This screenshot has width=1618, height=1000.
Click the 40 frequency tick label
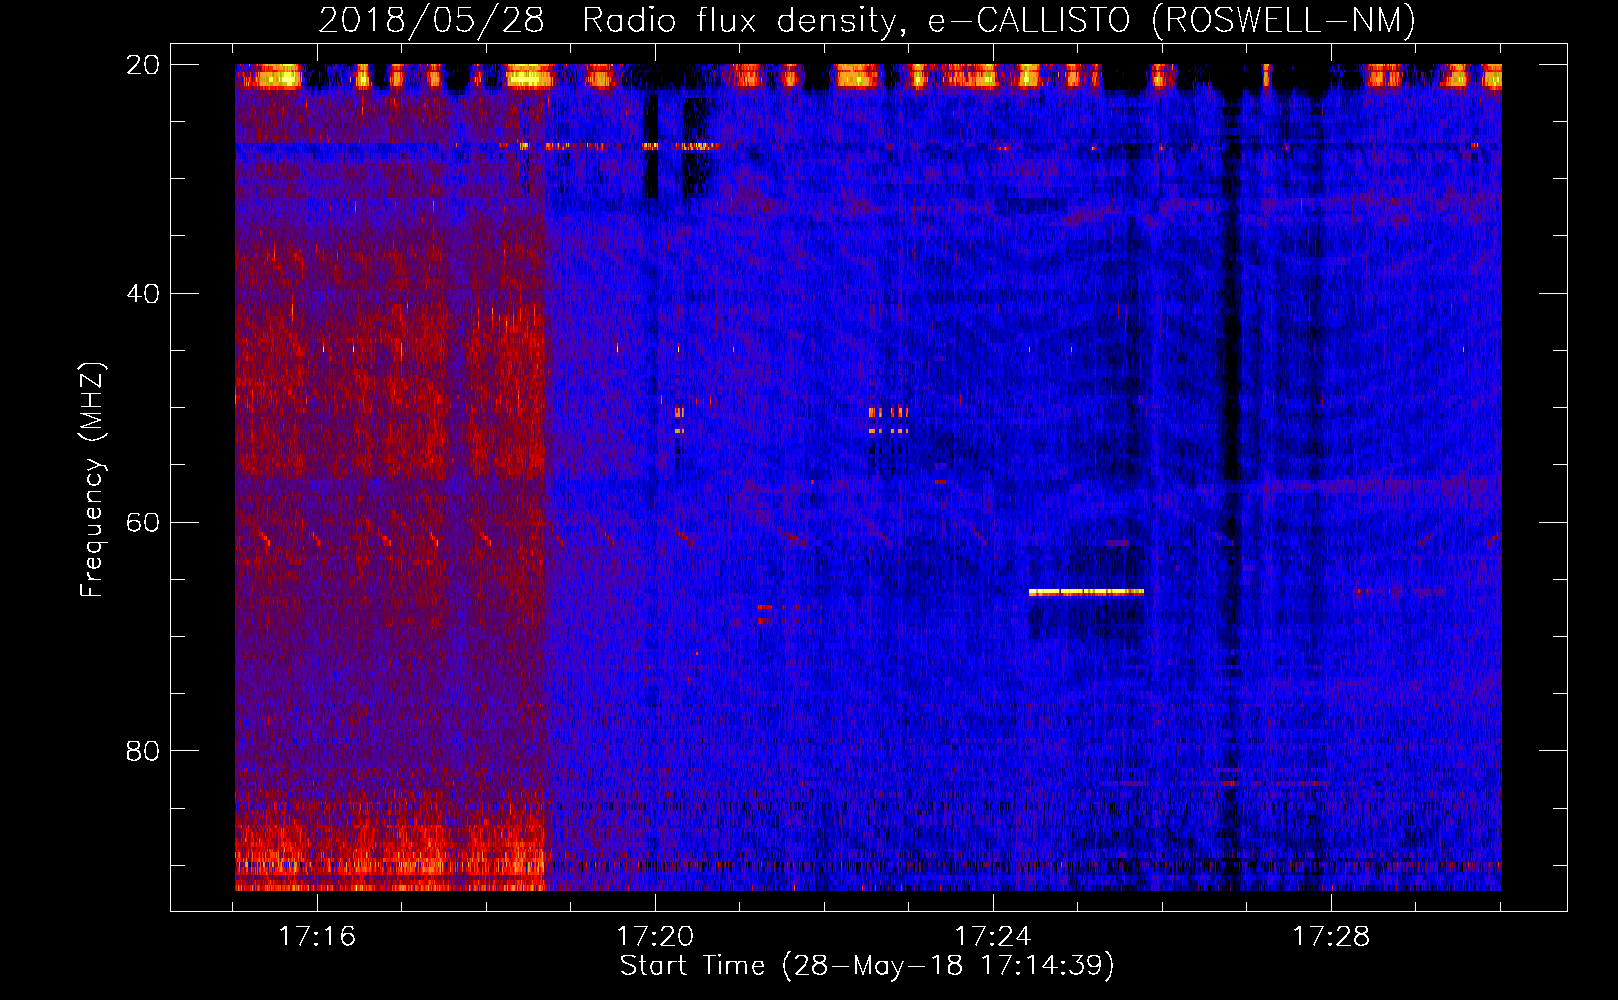(142, 294)
